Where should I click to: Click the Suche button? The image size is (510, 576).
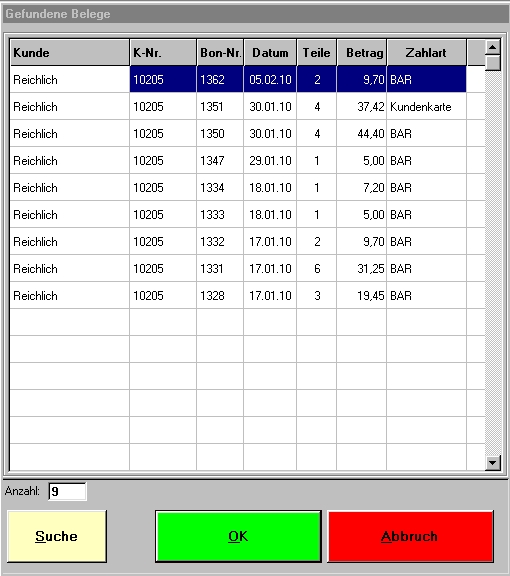pos(57,536)
